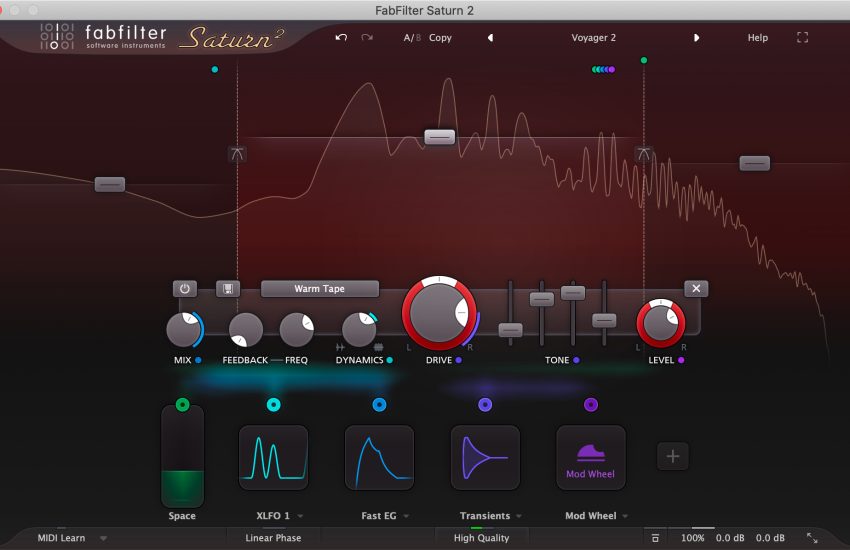Click the third TONE slider handle
Screen dimensions: 850x550
pos(573,293)
